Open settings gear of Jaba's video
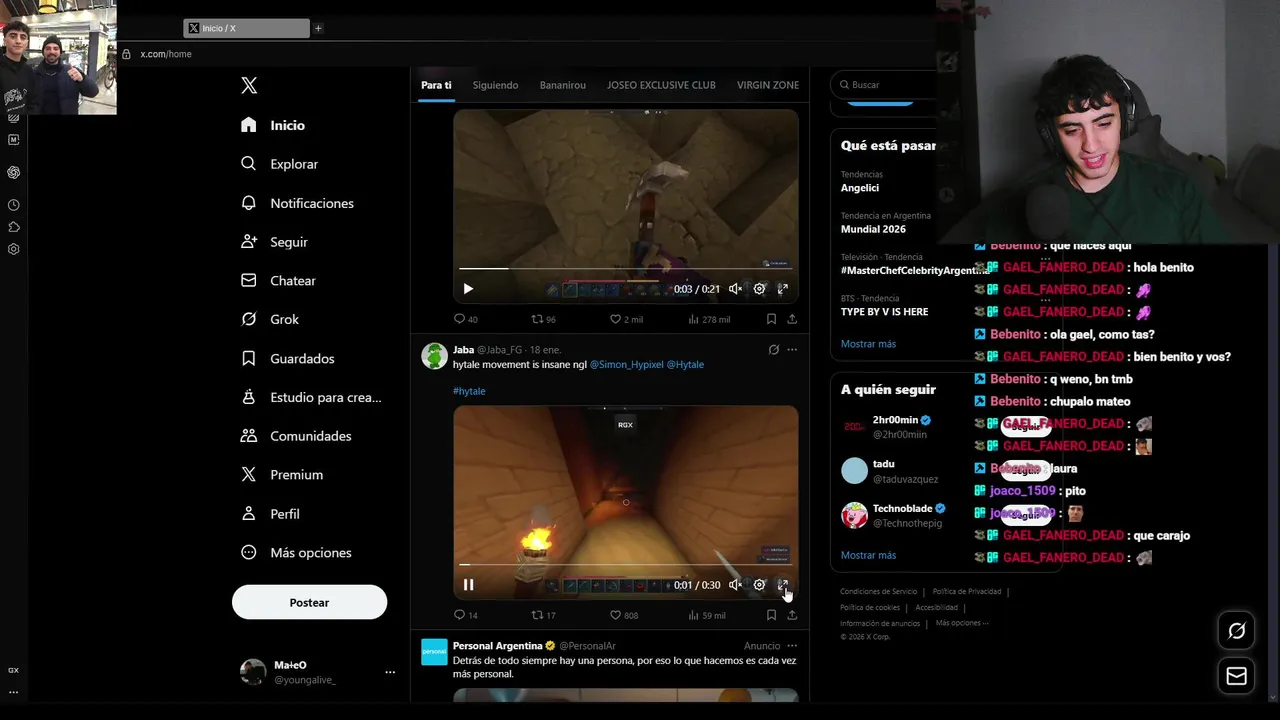The height and width of the screenshot is (720, 1280). click(759, 585)
